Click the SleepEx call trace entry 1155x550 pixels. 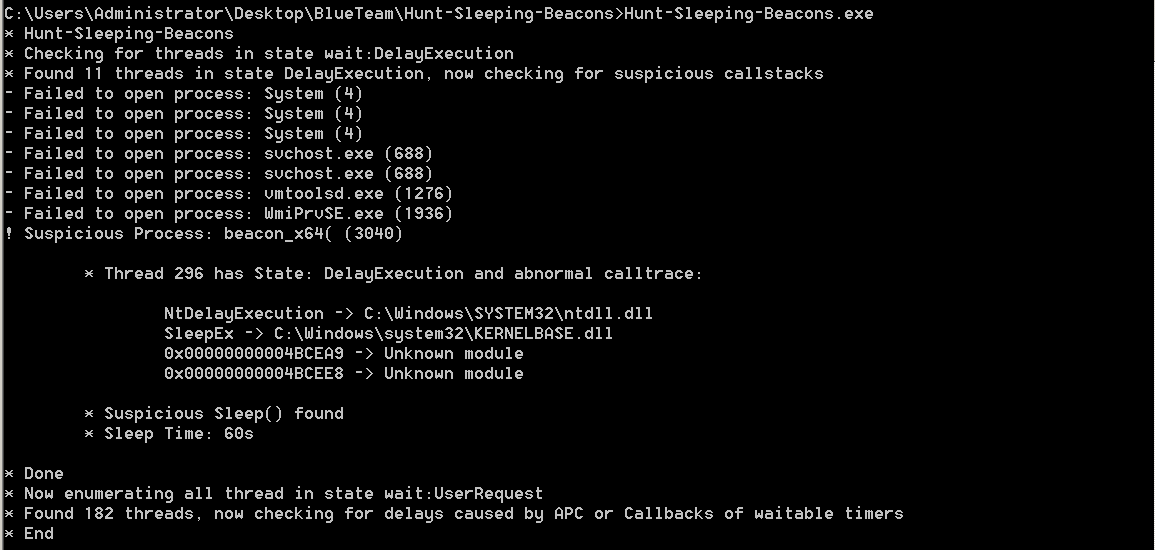click(x=198, y=333)
